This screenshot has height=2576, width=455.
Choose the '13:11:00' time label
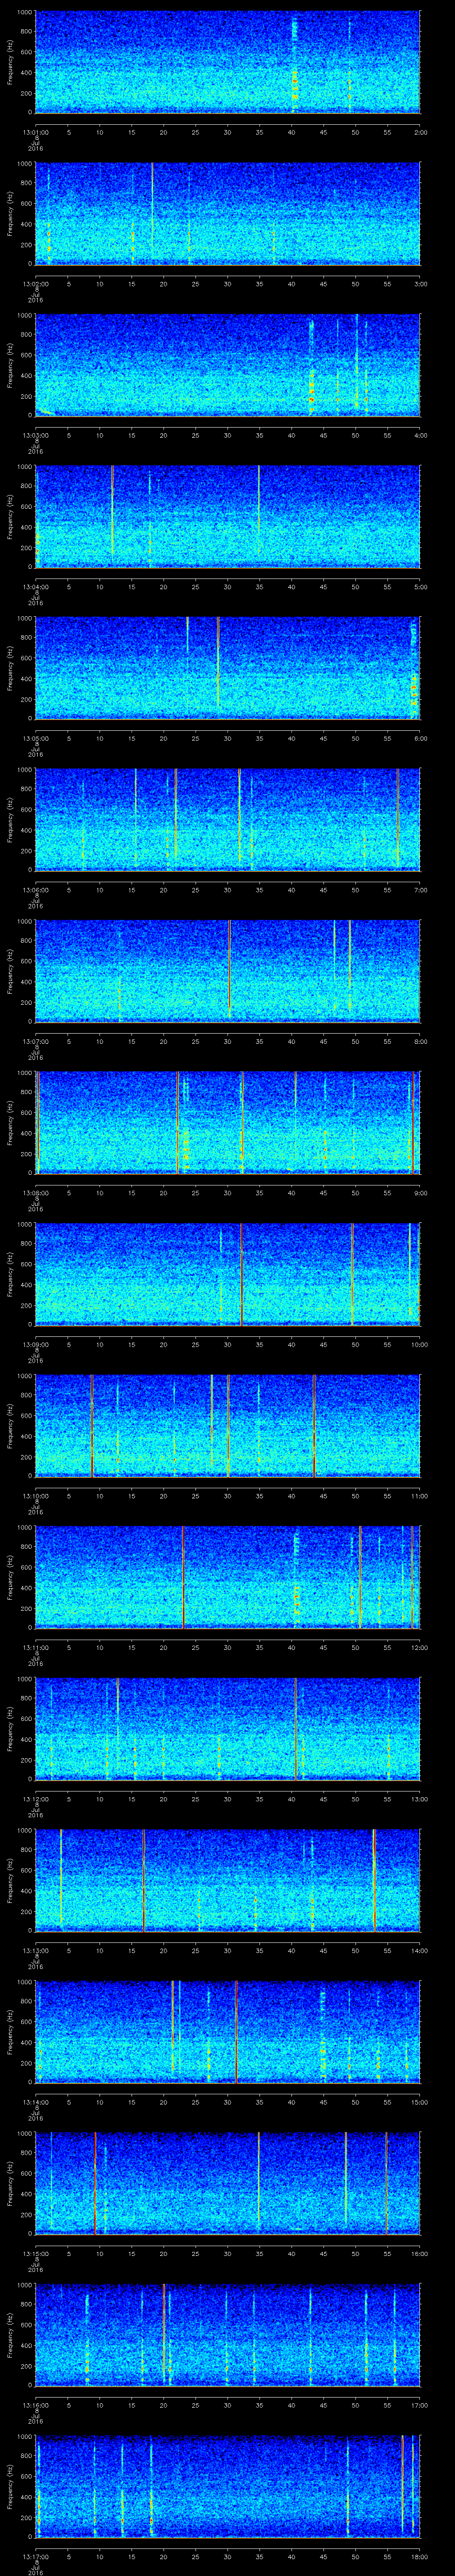36,1647
